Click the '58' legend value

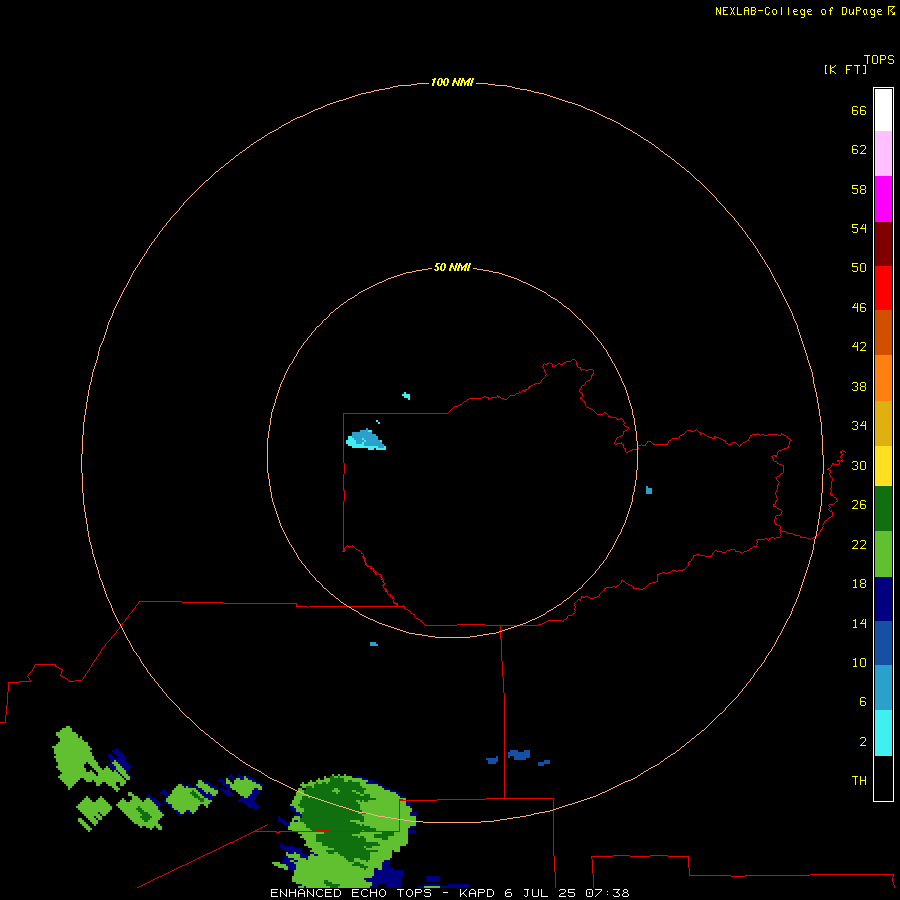pos(859,189)
